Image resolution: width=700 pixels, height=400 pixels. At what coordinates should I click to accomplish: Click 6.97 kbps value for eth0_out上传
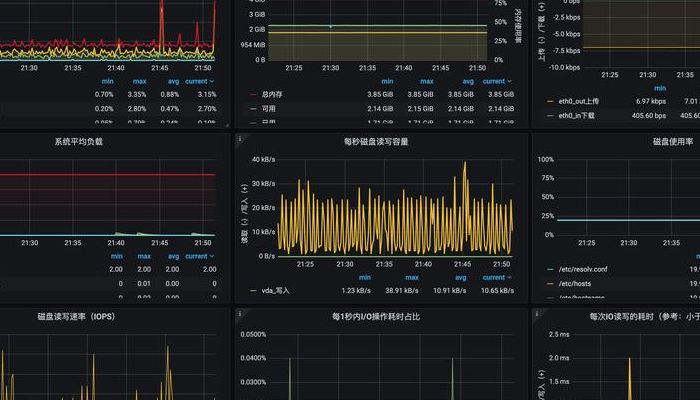[x=651, y=101]
